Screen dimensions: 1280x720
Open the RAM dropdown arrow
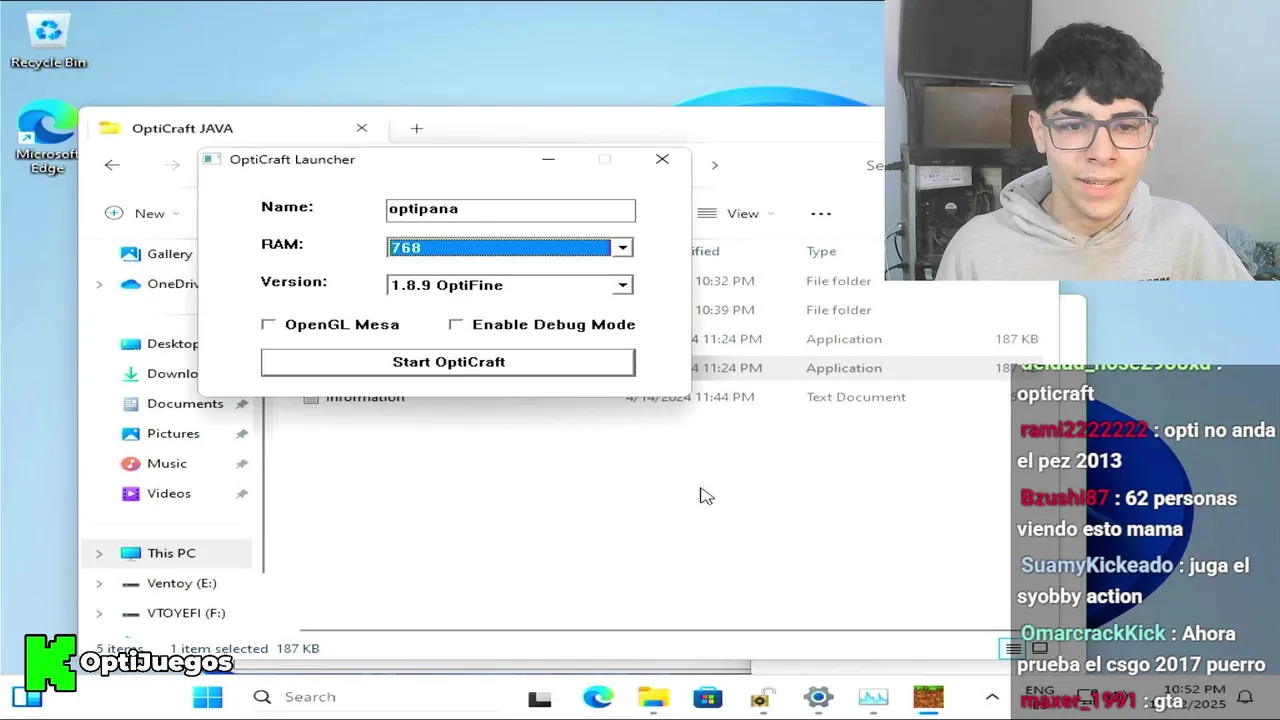point(622,248)
